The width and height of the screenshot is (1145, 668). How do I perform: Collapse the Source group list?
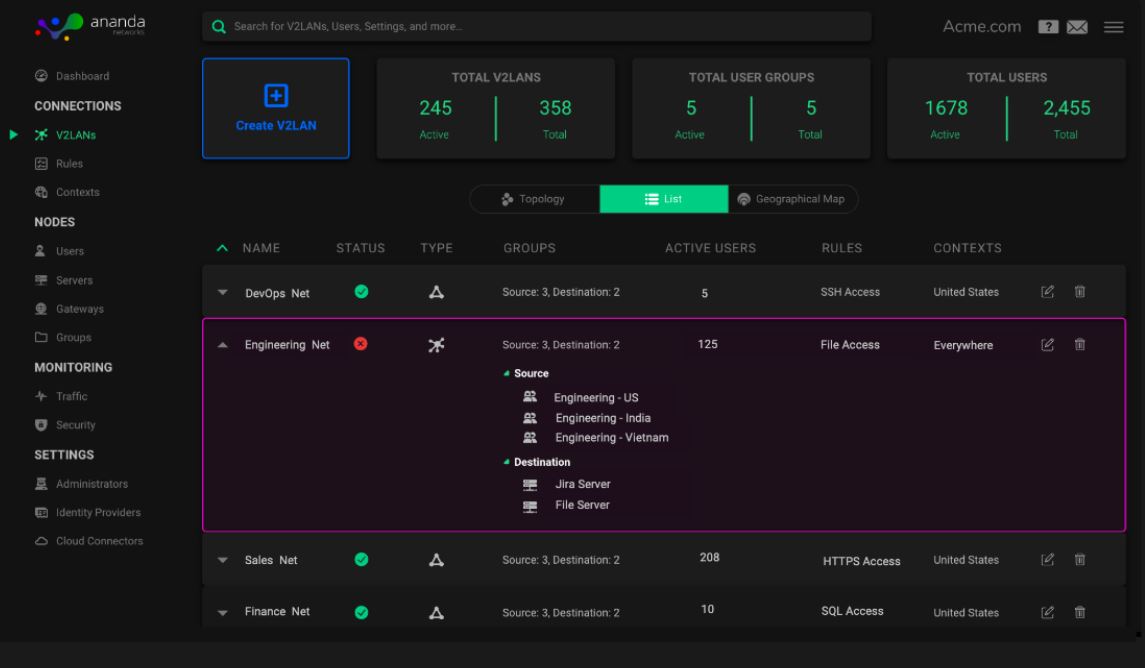point(506,374)
